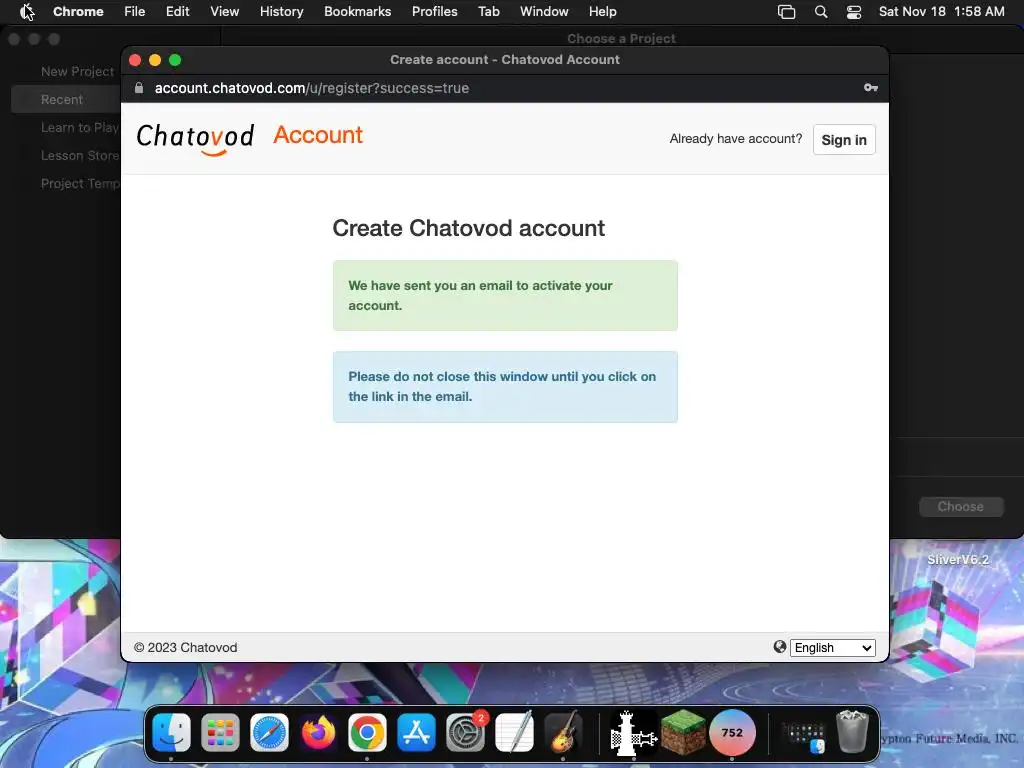The image size is (1024, 768).
Task: Open System Settings dock icon
Action: tap(466, 732)
